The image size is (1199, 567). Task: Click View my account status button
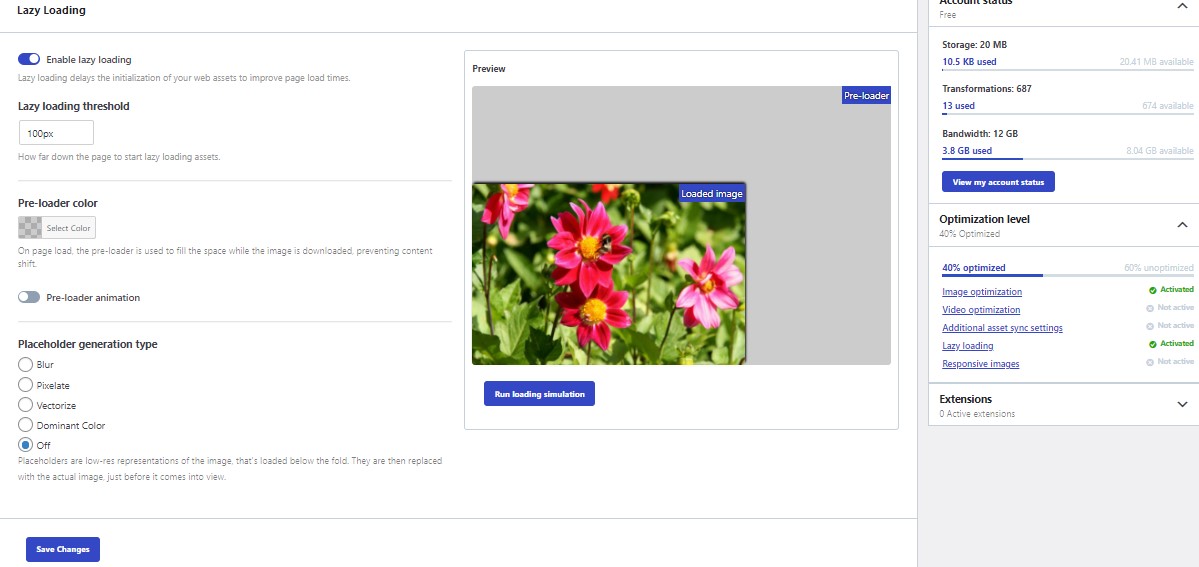coord(998,182)
